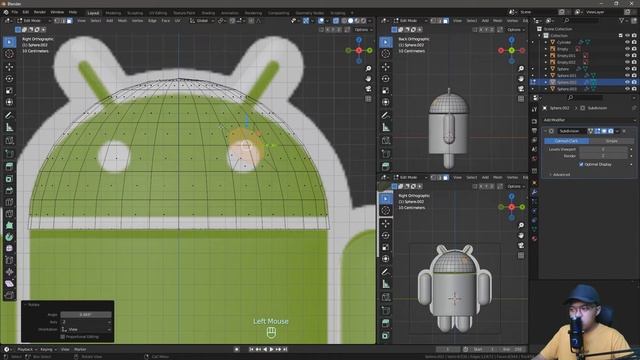The height and width of the screenshot is (360, 640).
Task: Click the pan hand icon in main viewport
Action: [368, 78]
